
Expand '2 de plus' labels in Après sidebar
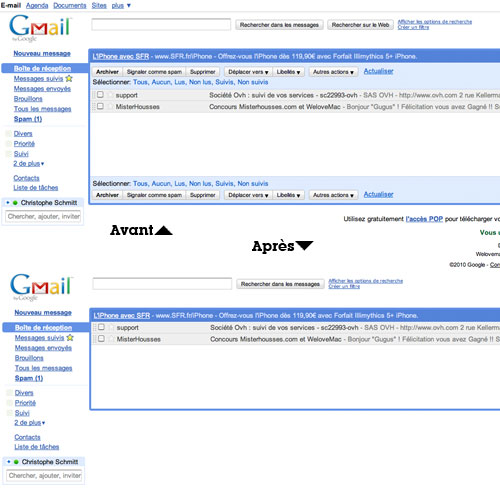pyautogui.click(x=30, y=422)
